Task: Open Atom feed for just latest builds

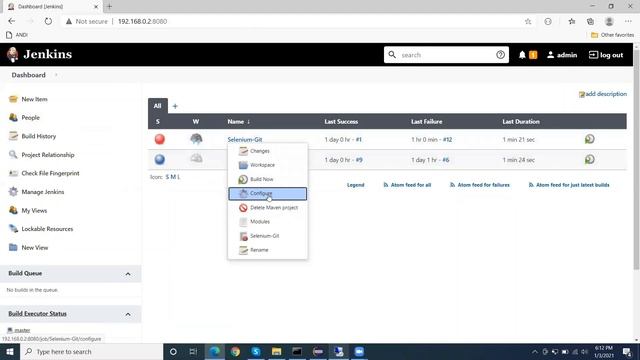Action: click(569, 185)
